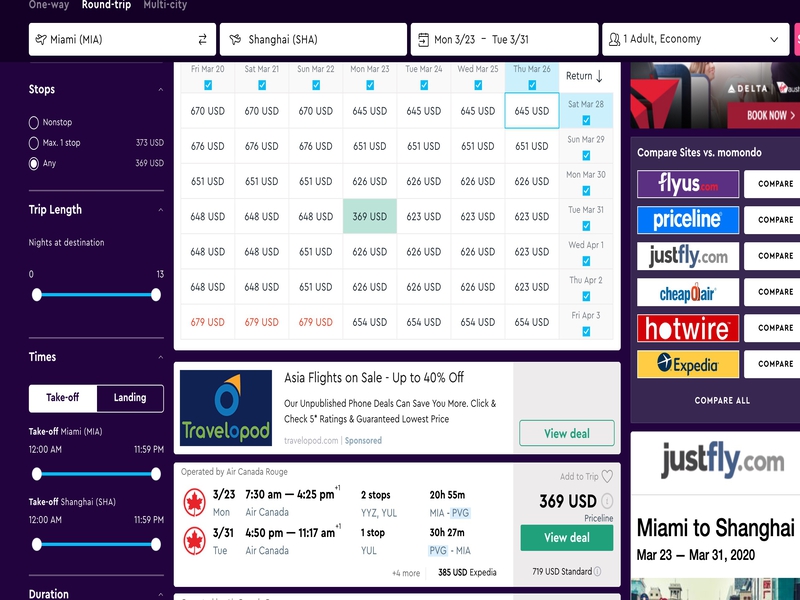Toggle the Mon Mar 23 departure checkbox
The height and width of the screenshot is (600, 800).
[x=370, y=85]
